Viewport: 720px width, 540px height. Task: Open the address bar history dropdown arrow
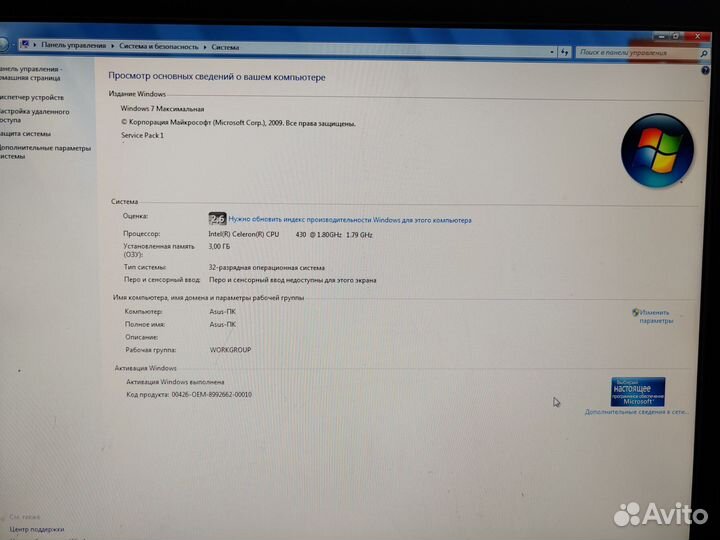coord(552,52)
